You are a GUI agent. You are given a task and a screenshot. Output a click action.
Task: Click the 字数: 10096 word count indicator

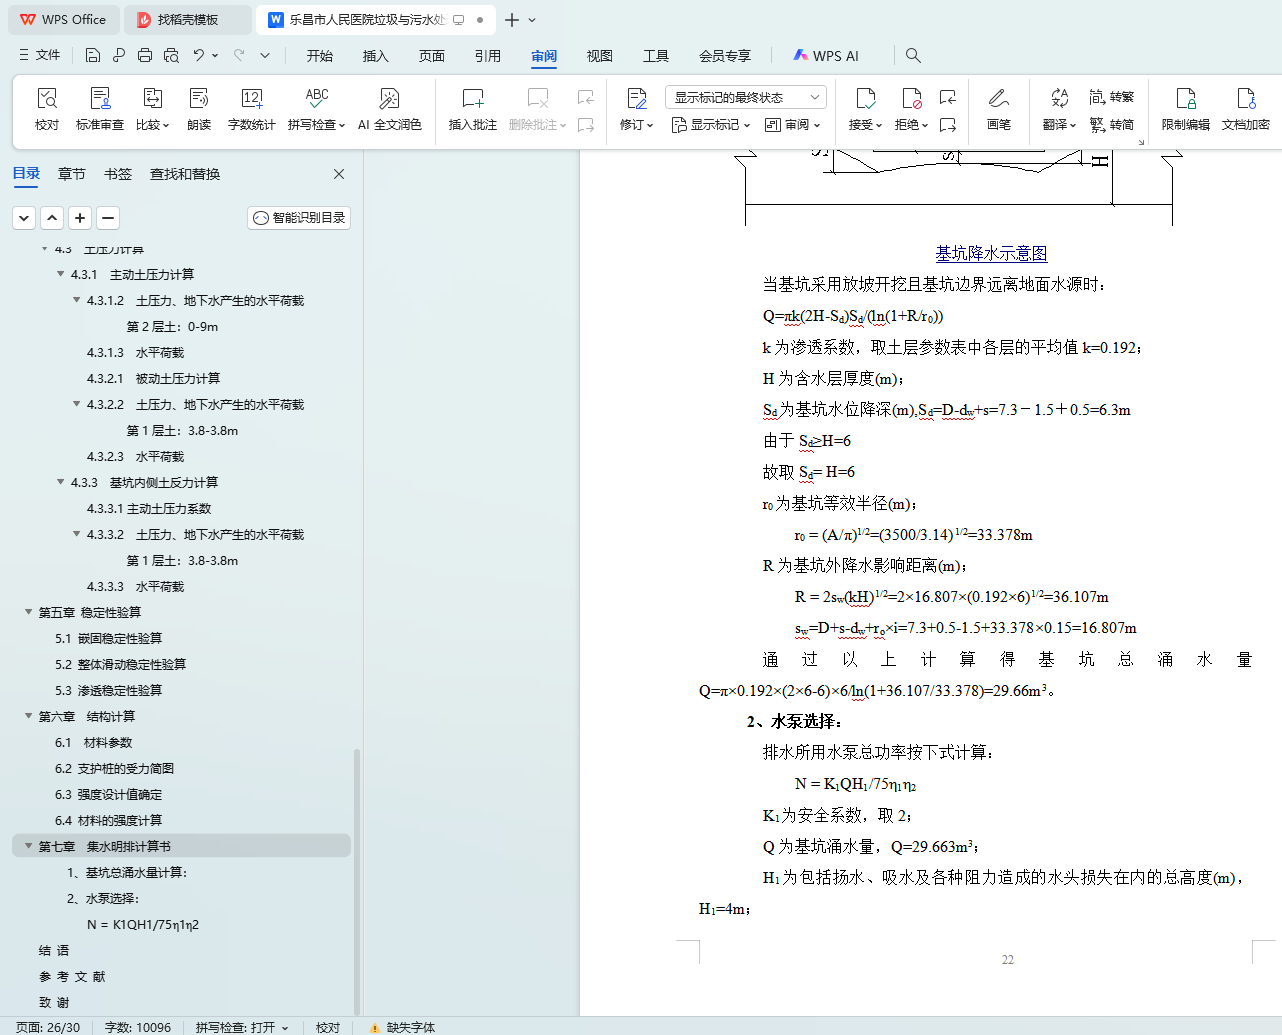[x=138, y=1027]
